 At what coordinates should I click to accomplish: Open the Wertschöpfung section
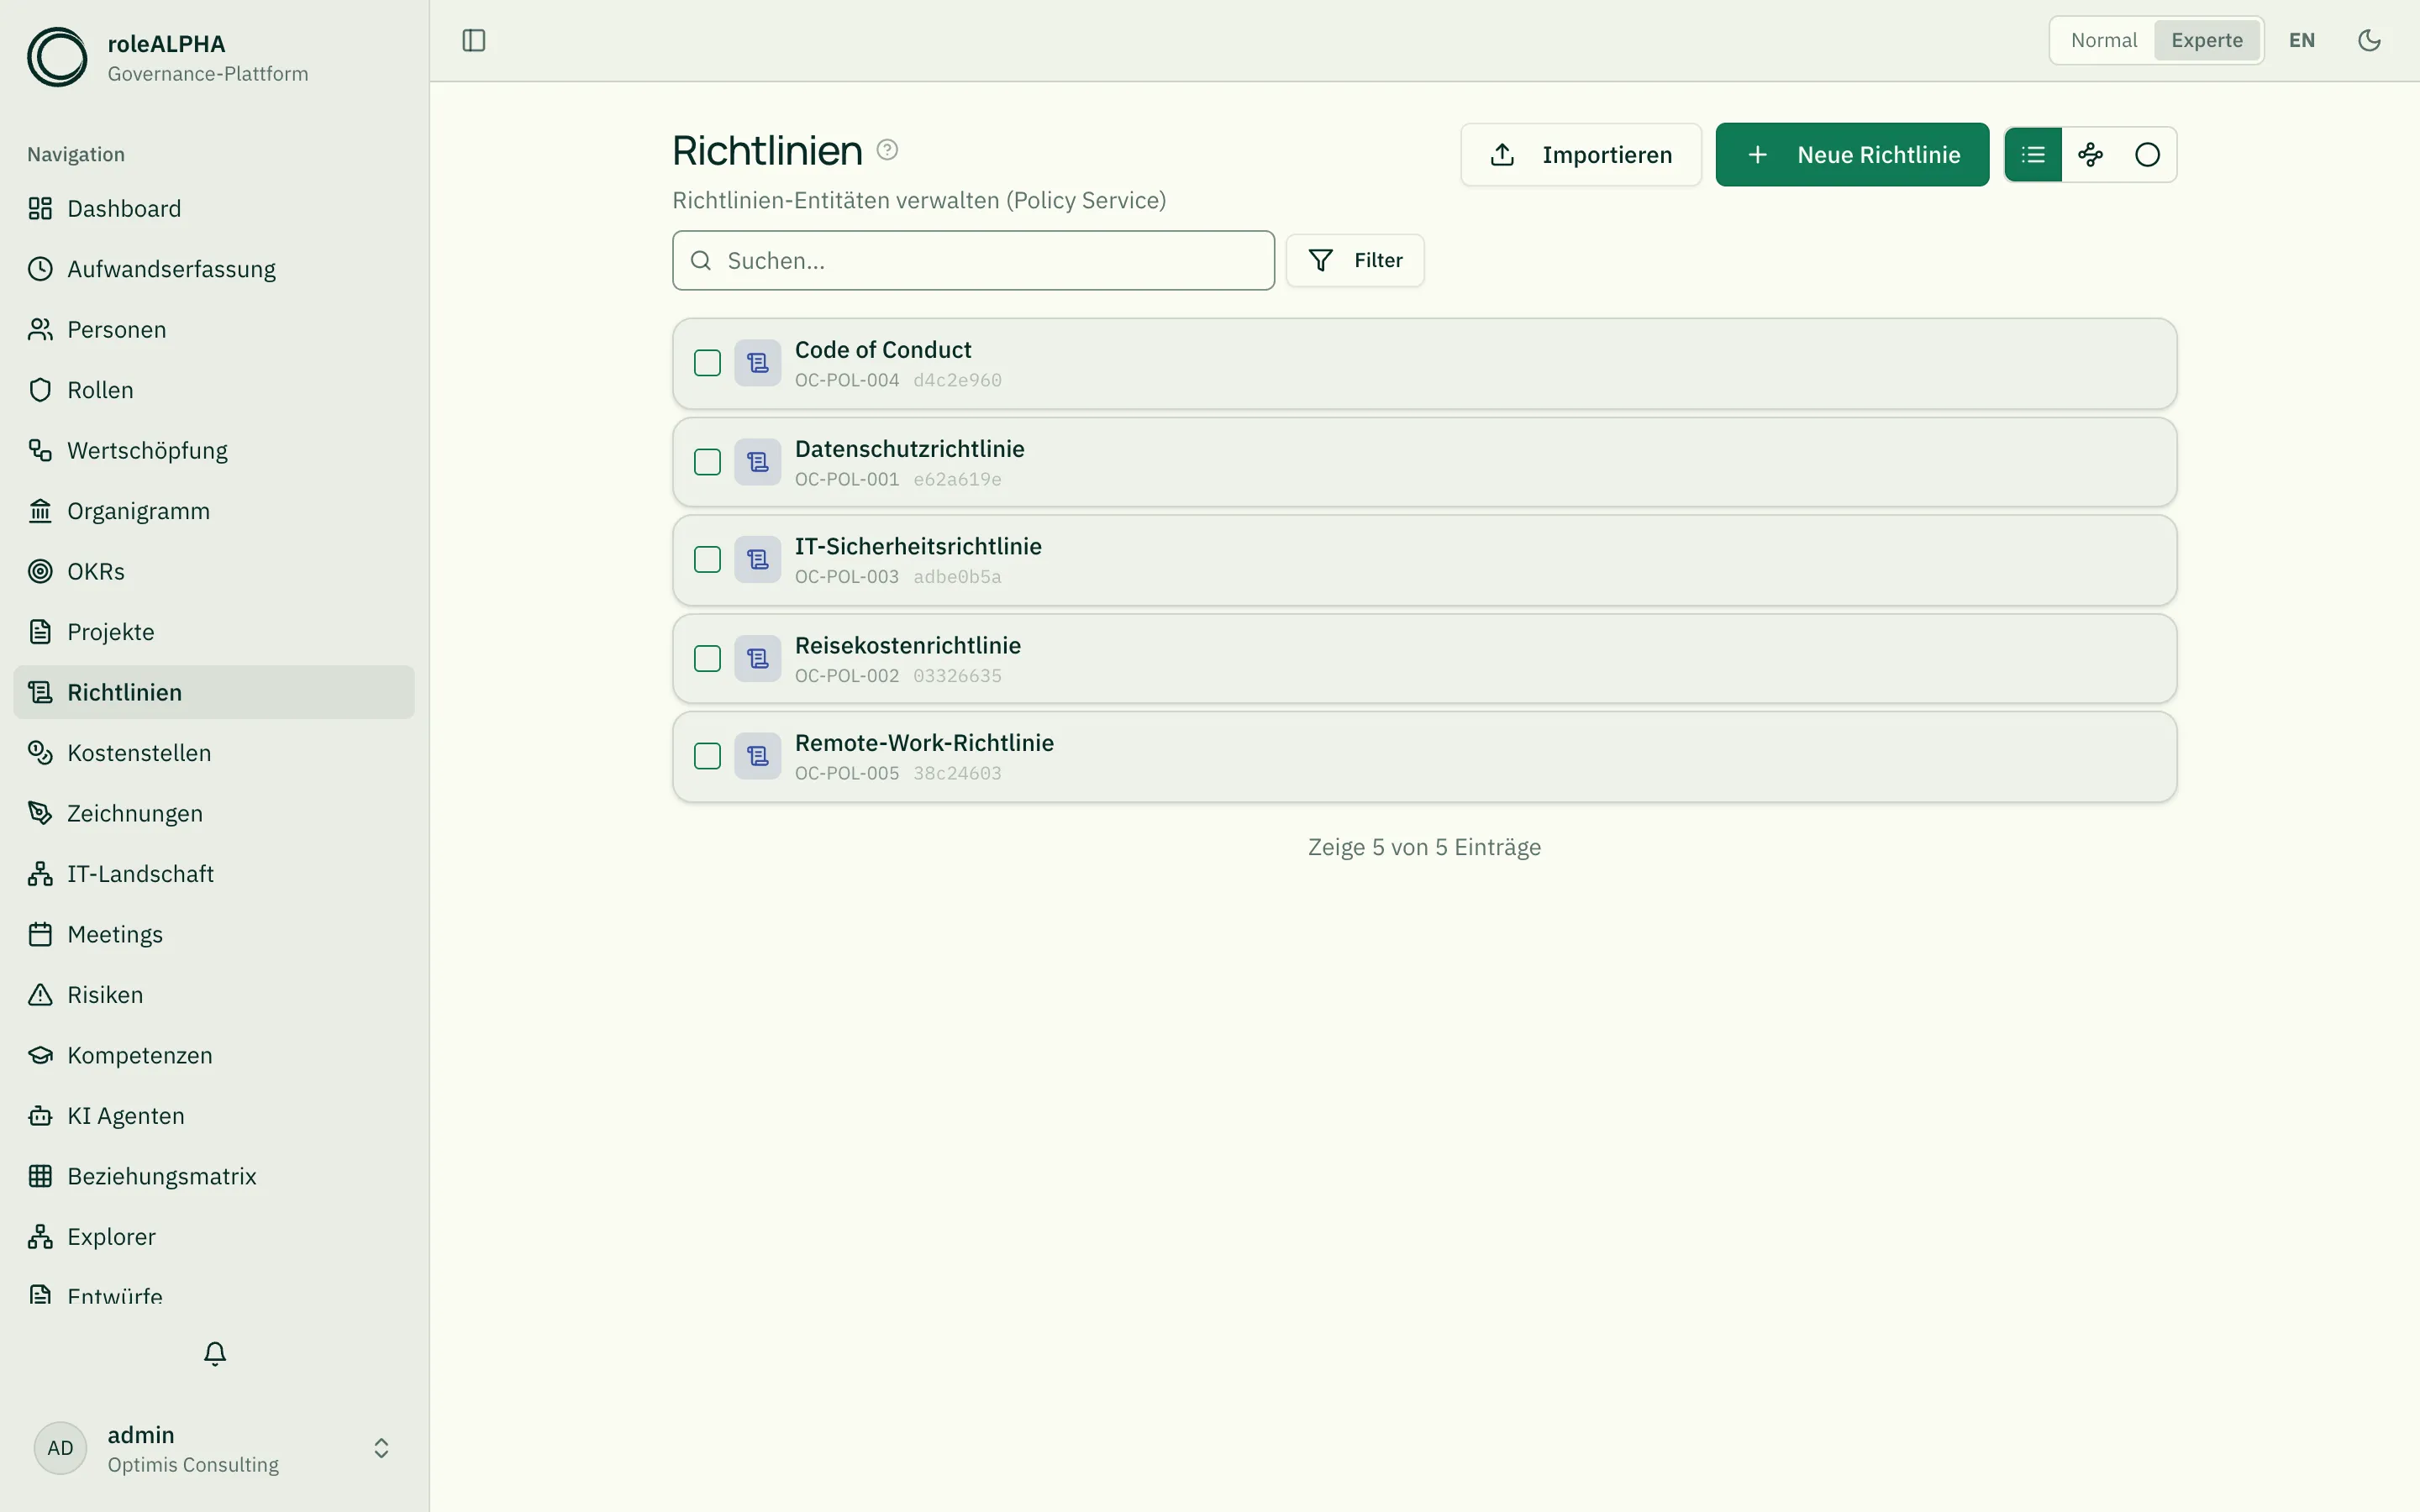(214, 450)
